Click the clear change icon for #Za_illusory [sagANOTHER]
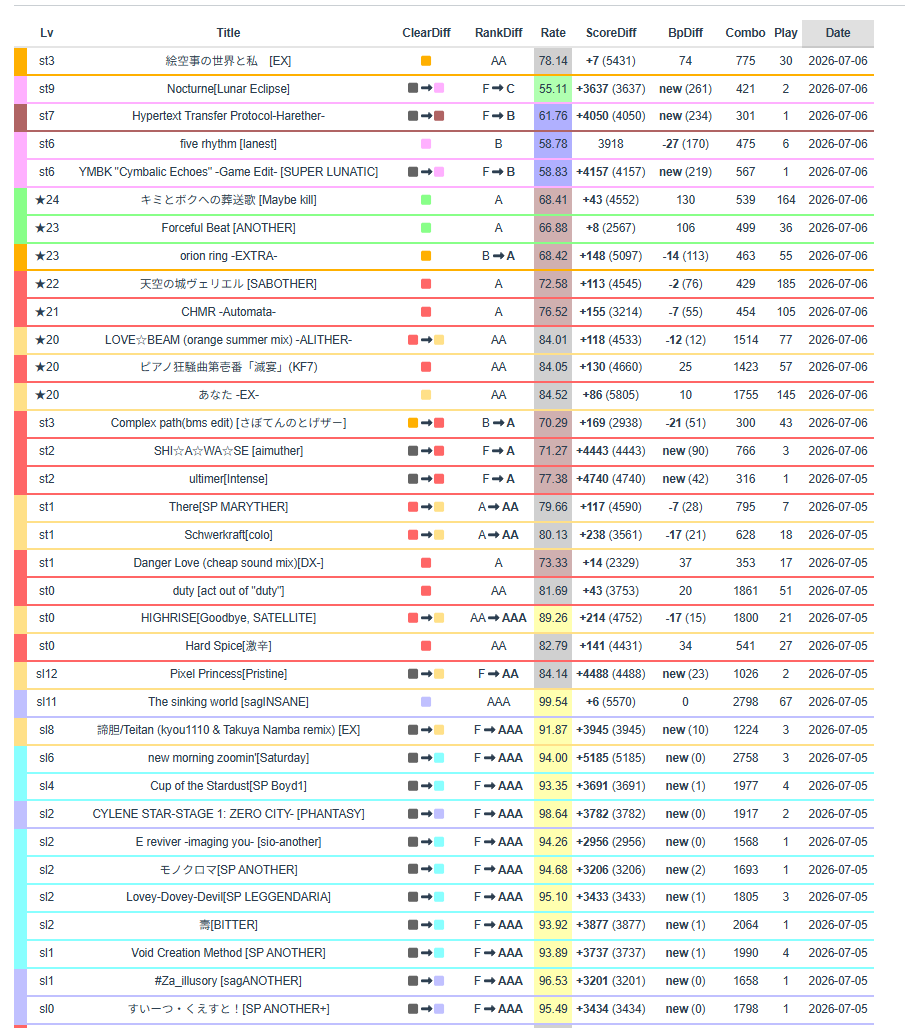Screen dimensions: 905x1028 [426, 981]
